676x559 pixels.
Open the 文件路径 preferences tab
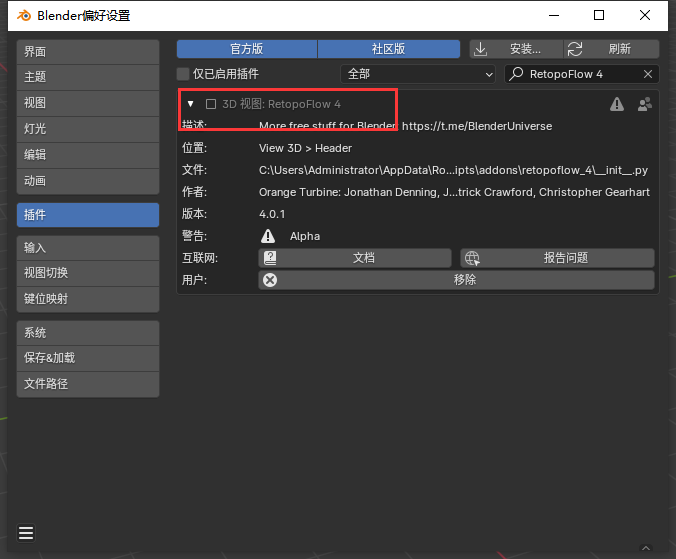tap(88, 384)
